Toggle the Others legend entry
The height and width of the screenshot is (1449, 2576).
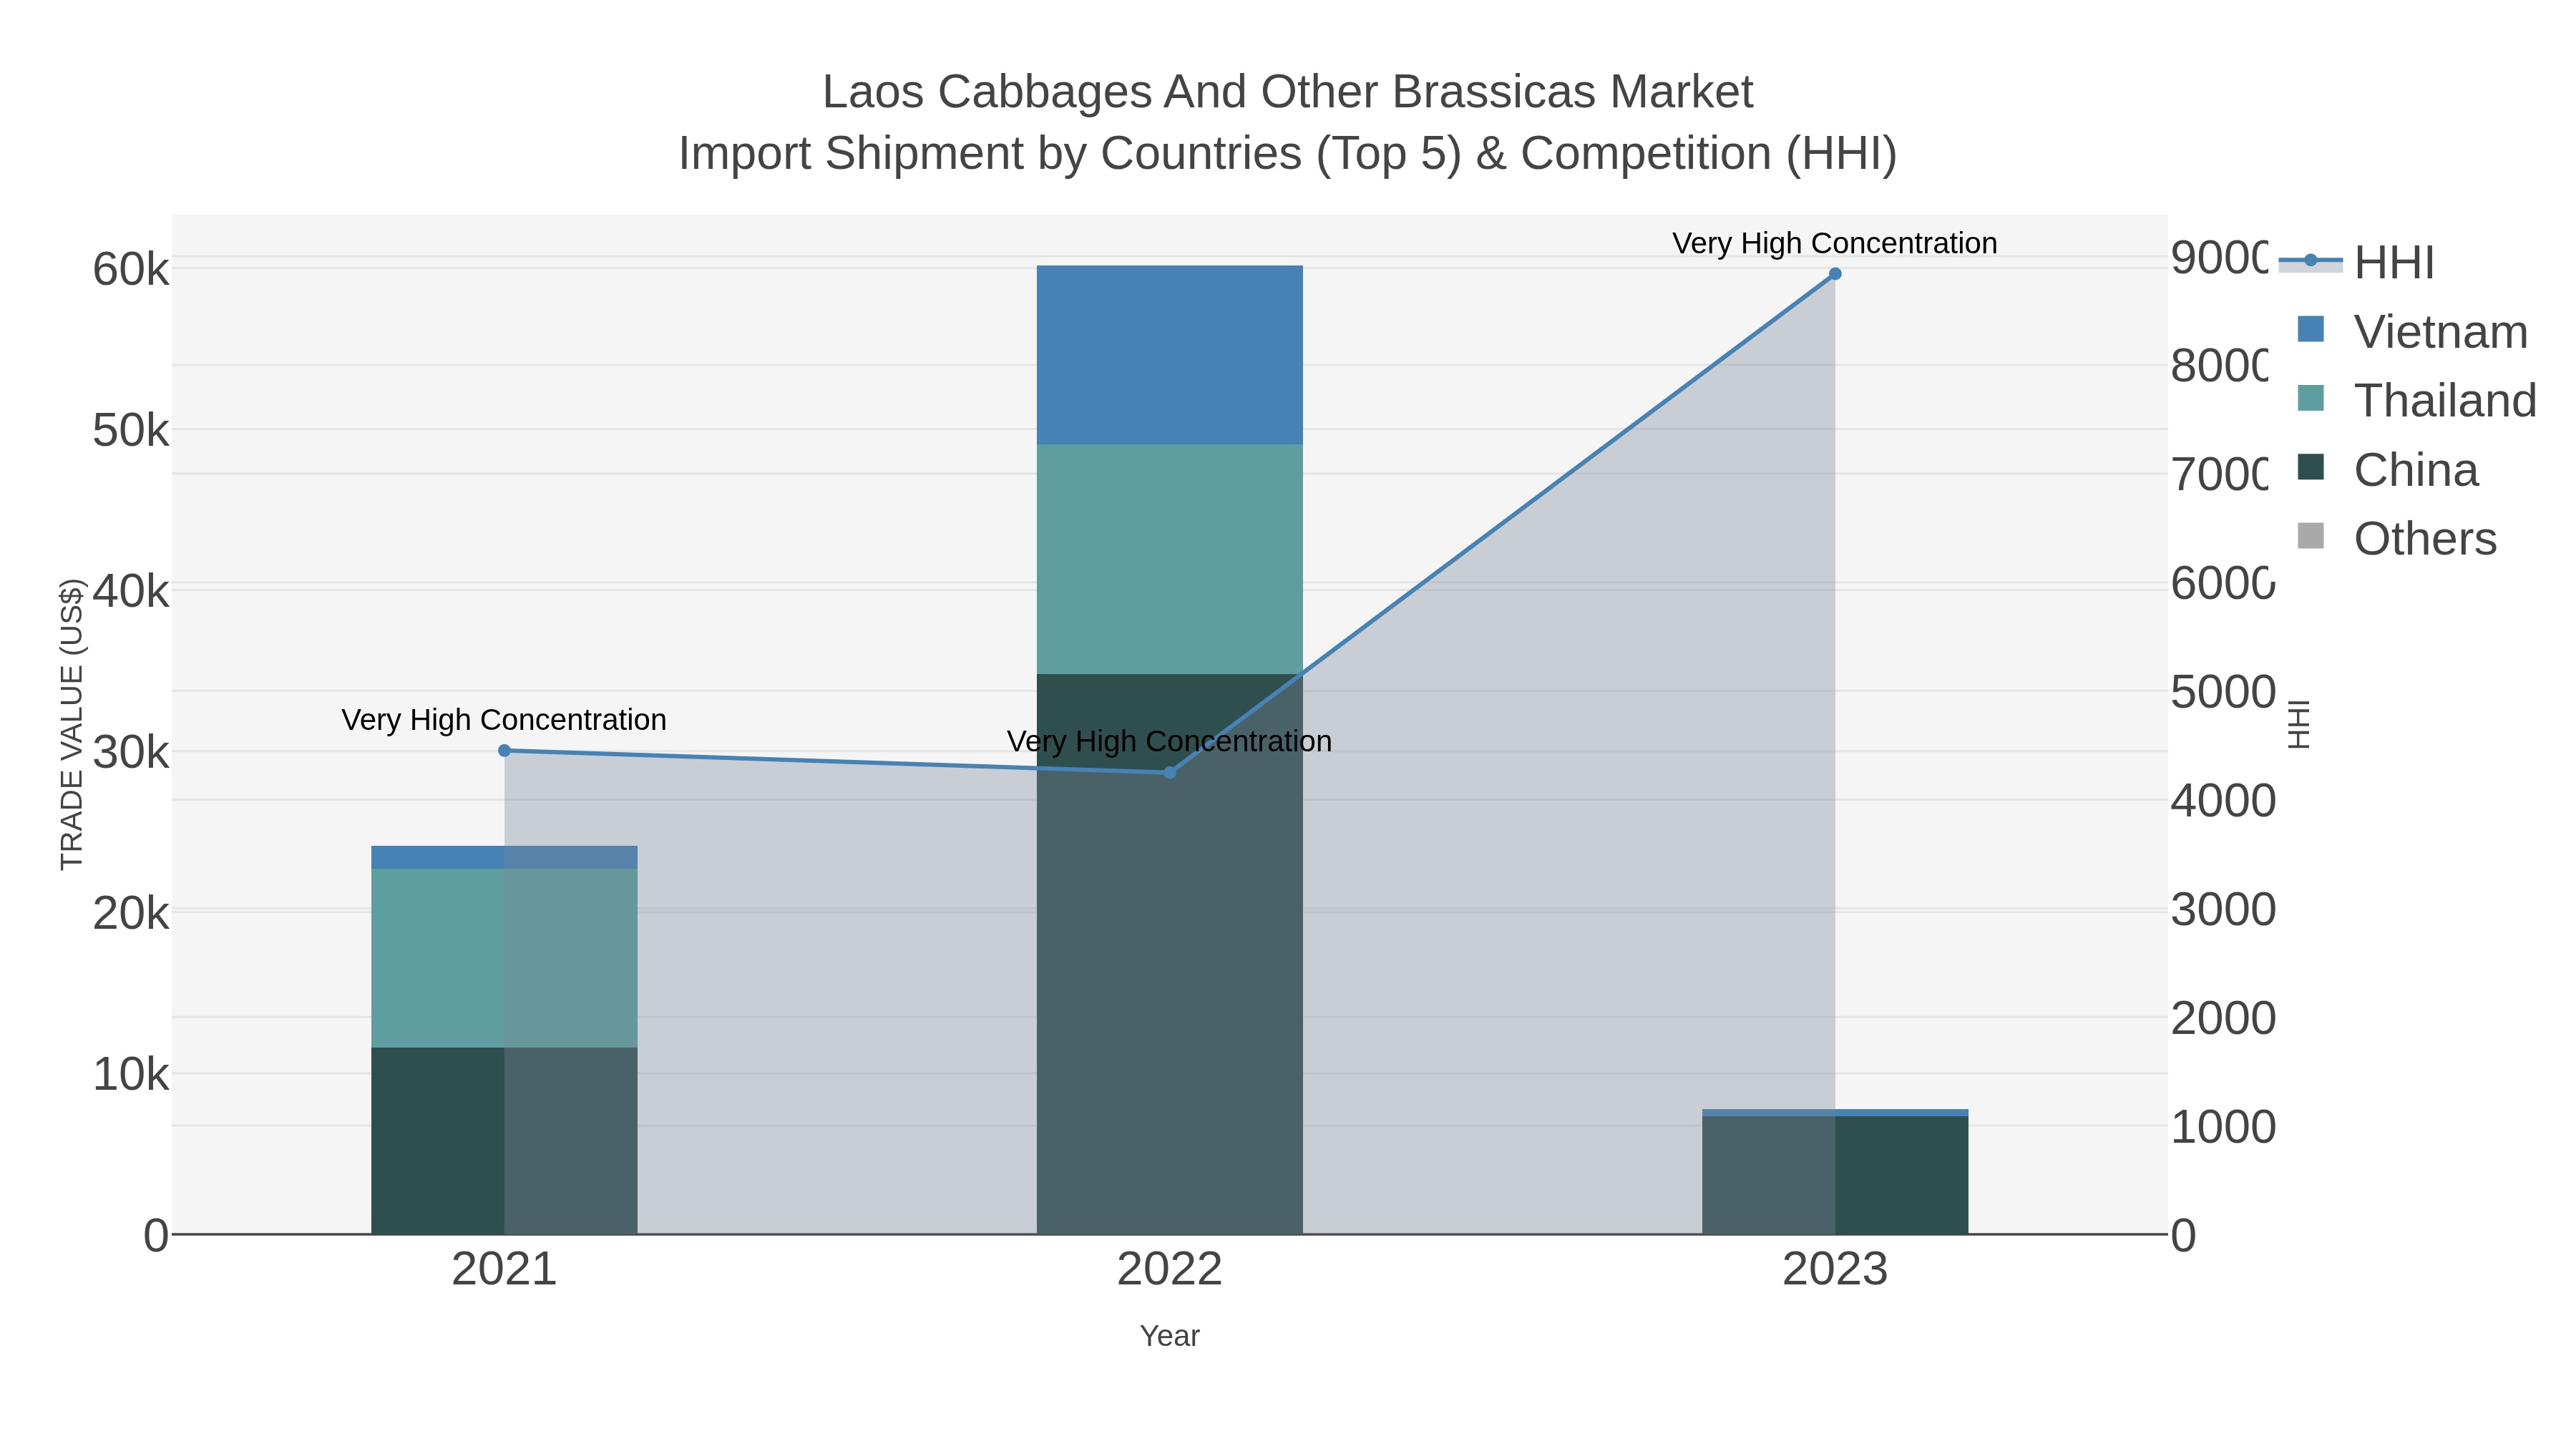point(2397,538)
